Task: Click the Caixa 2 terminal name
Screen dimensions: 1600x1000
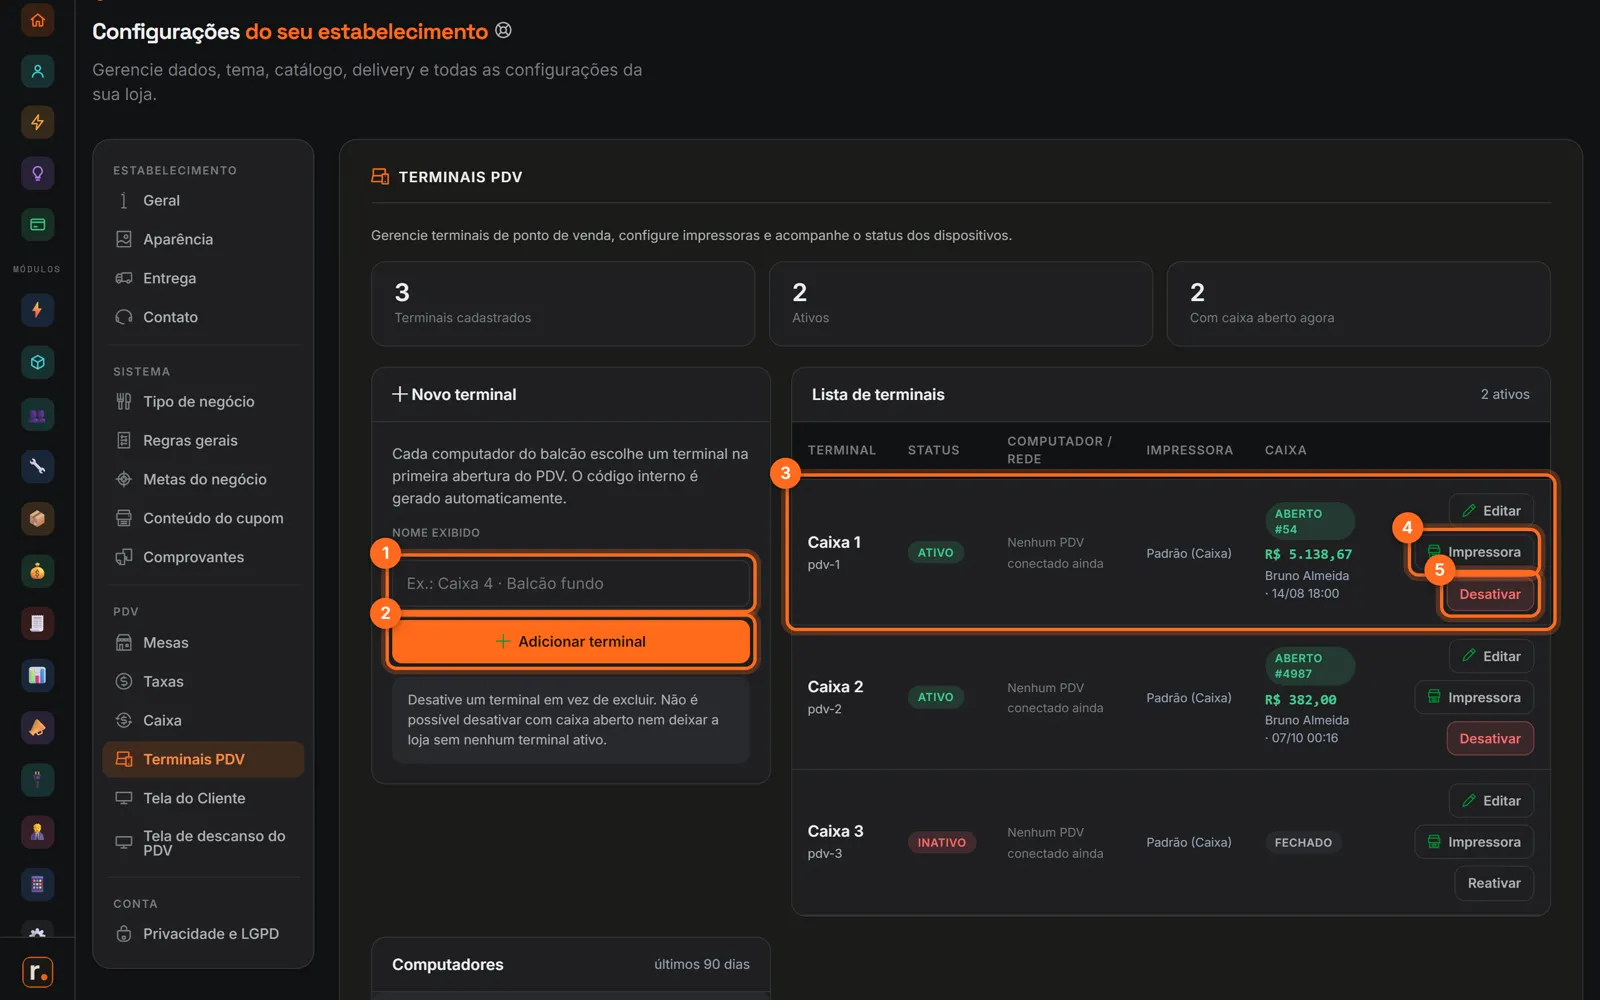Action: click(835, 687)
